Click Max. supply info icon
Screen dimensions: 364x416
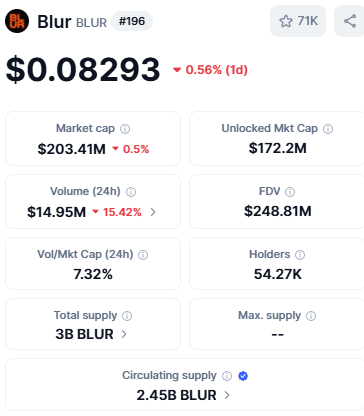tap(311, 316)
